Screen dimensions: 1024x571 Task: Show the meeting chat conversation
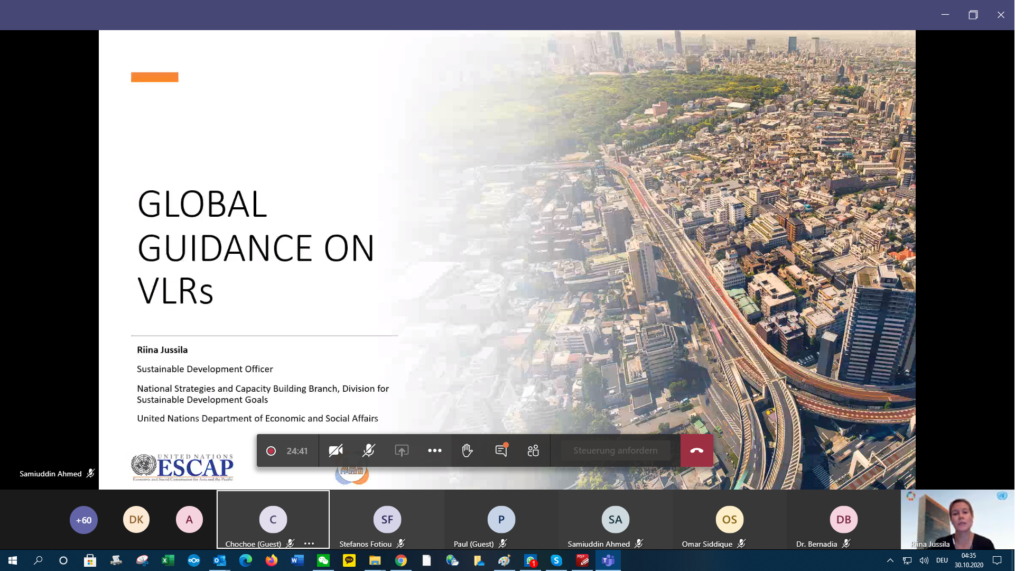point(501,451)
